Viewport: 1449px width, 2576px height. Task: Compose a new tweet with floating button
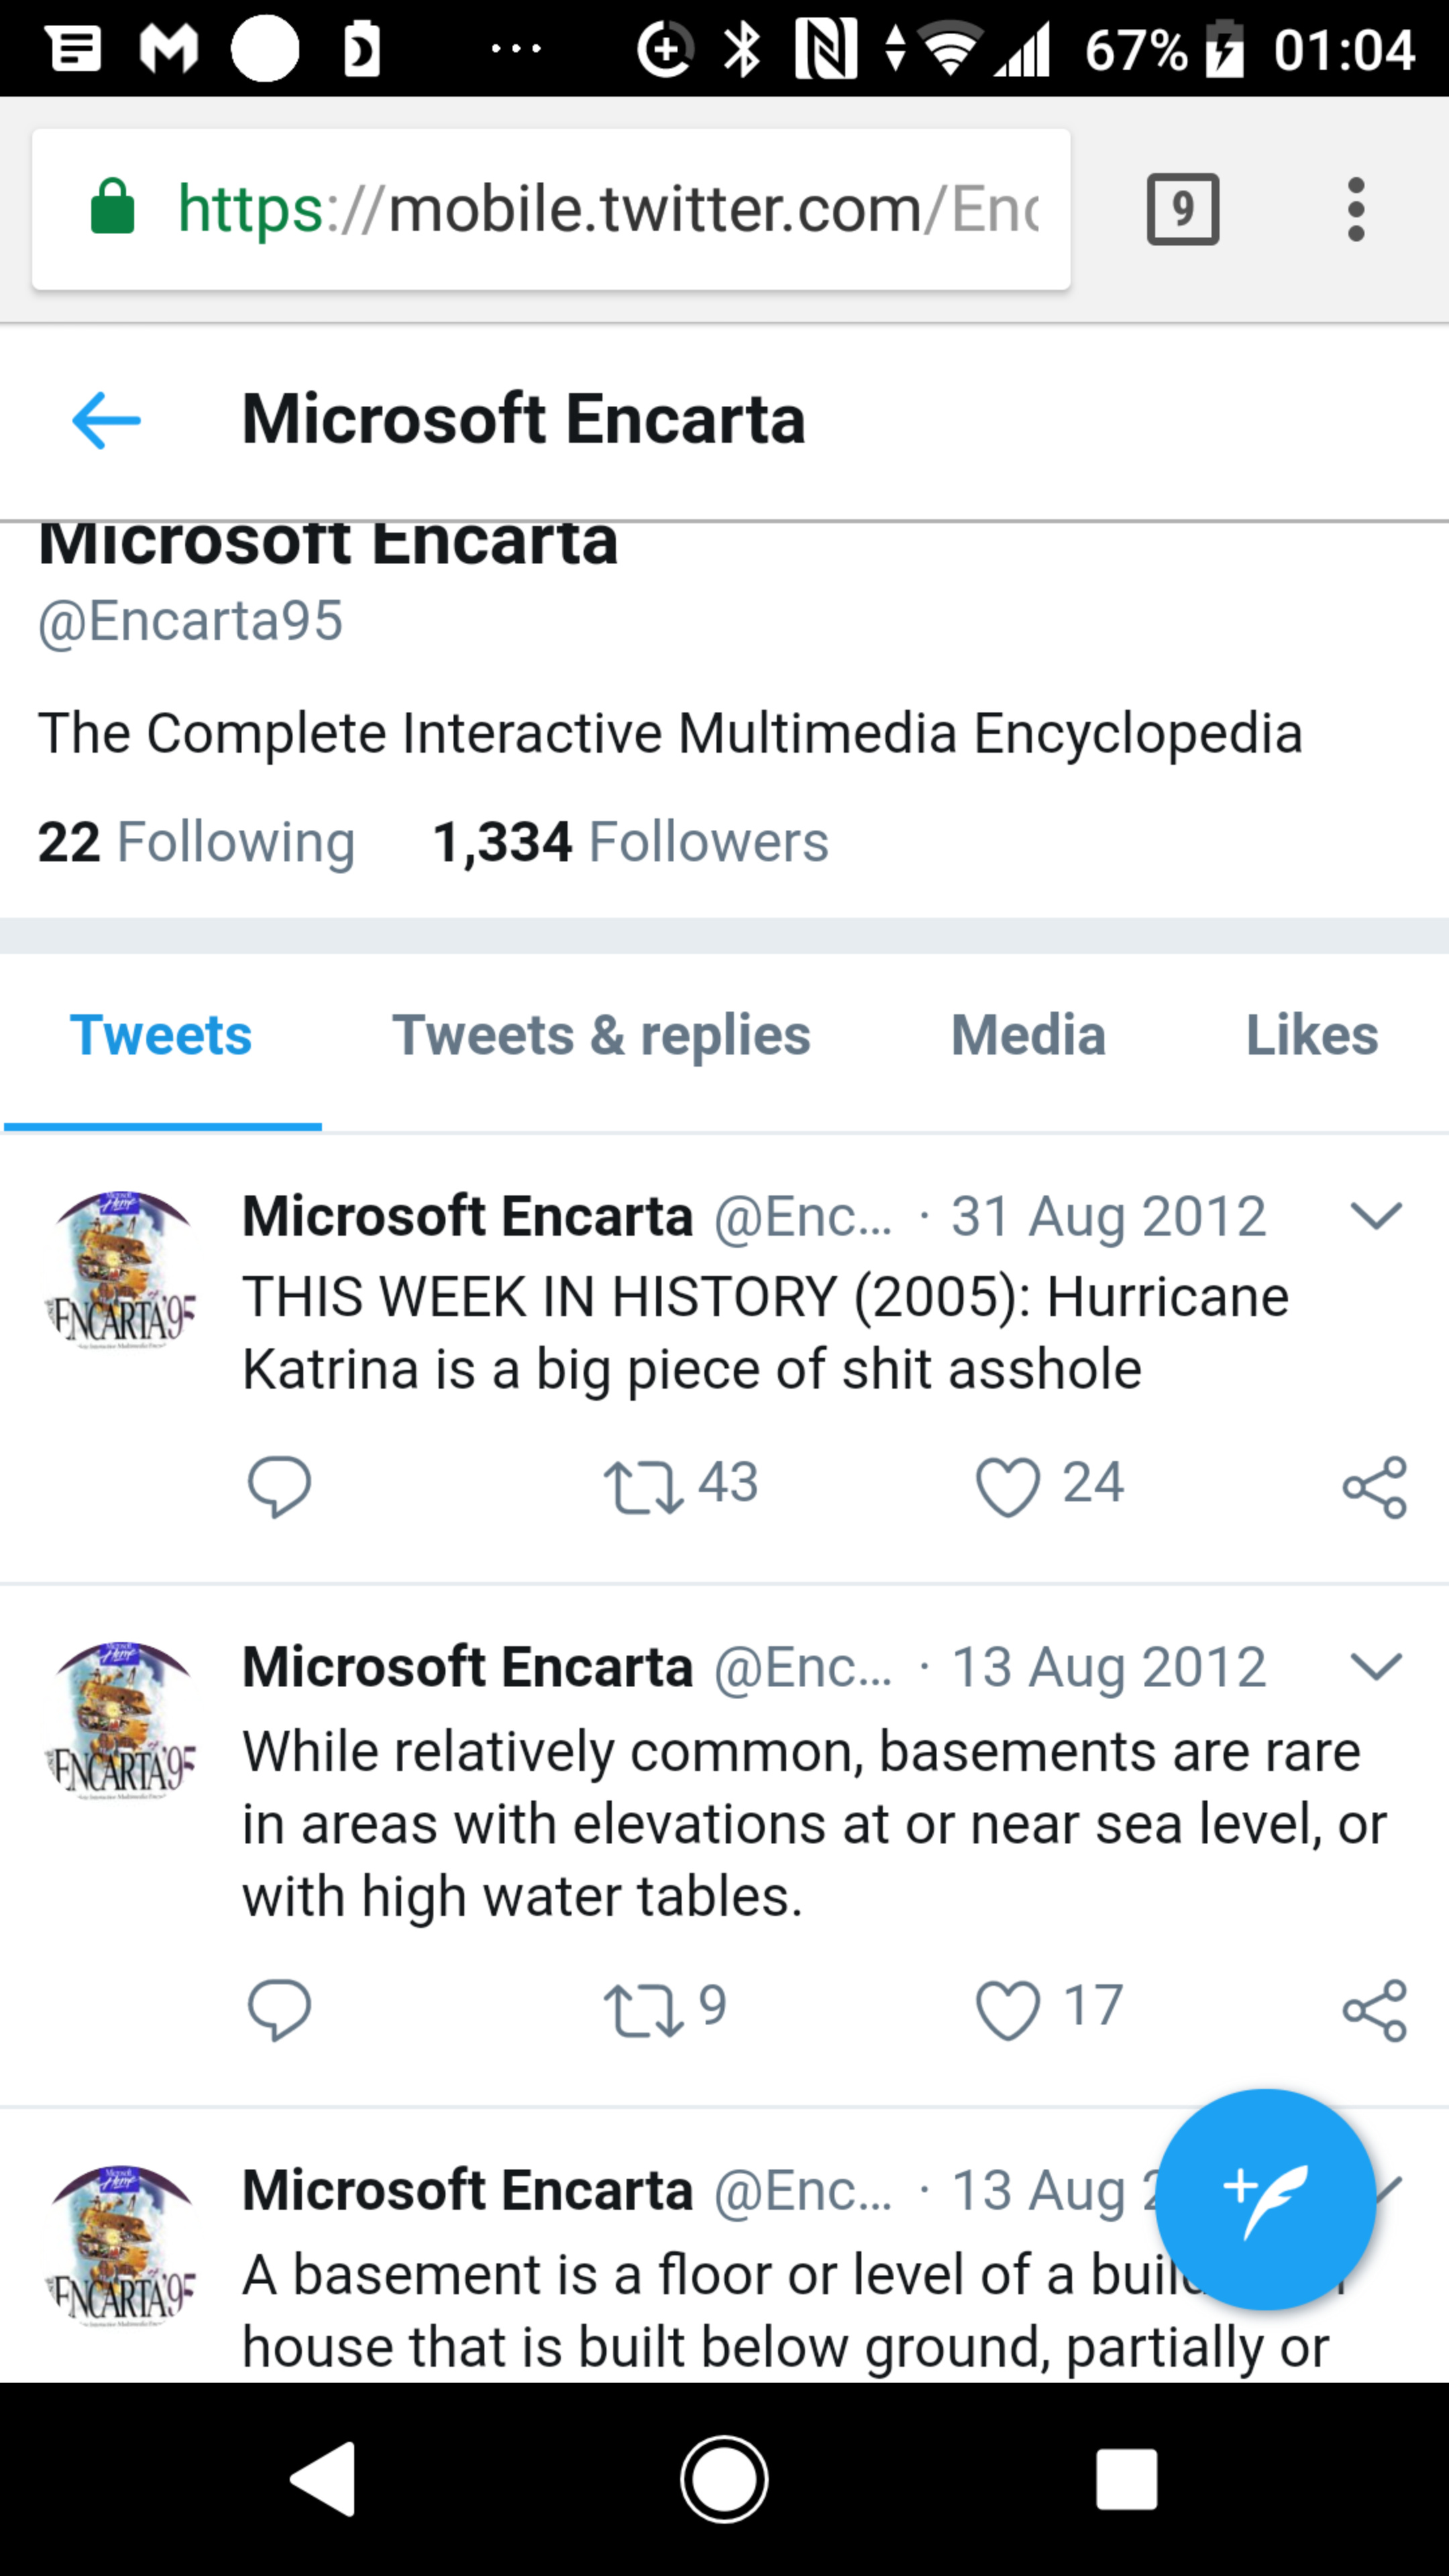[1265, 2199]
